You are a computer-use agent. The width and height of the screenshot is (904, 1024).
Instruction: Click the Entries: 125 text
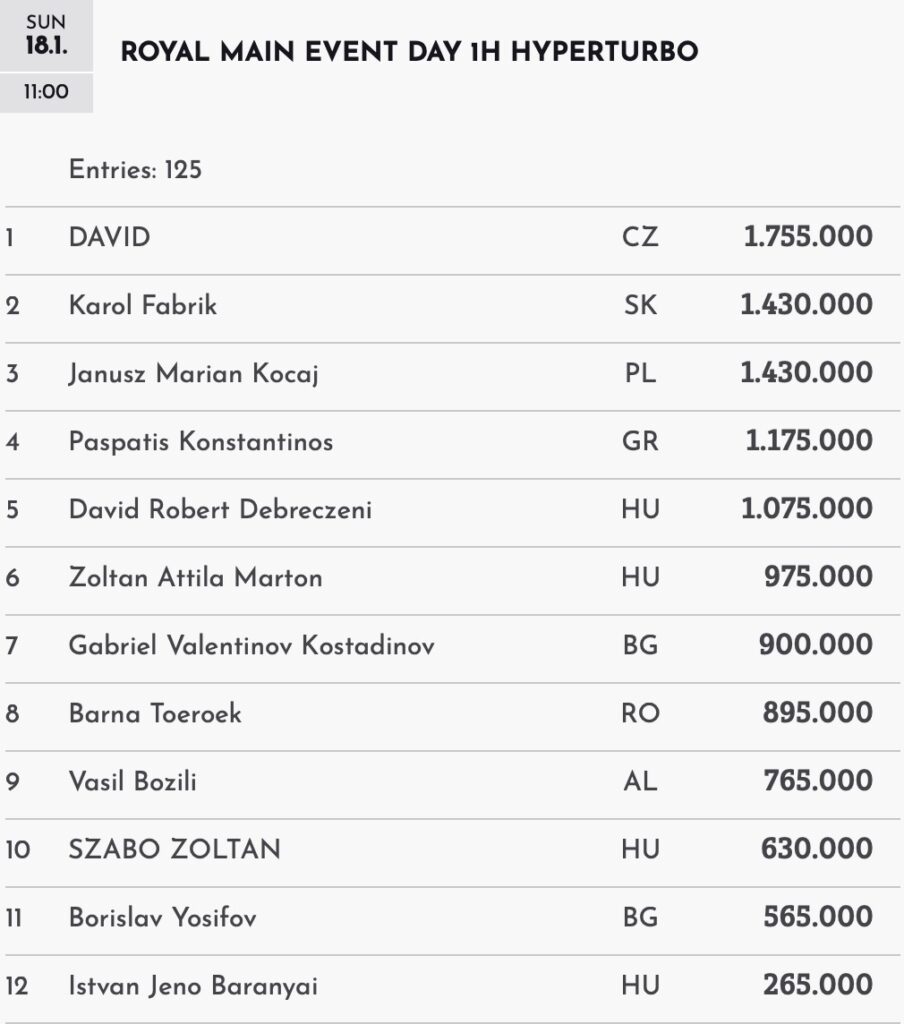pos(135,170)
